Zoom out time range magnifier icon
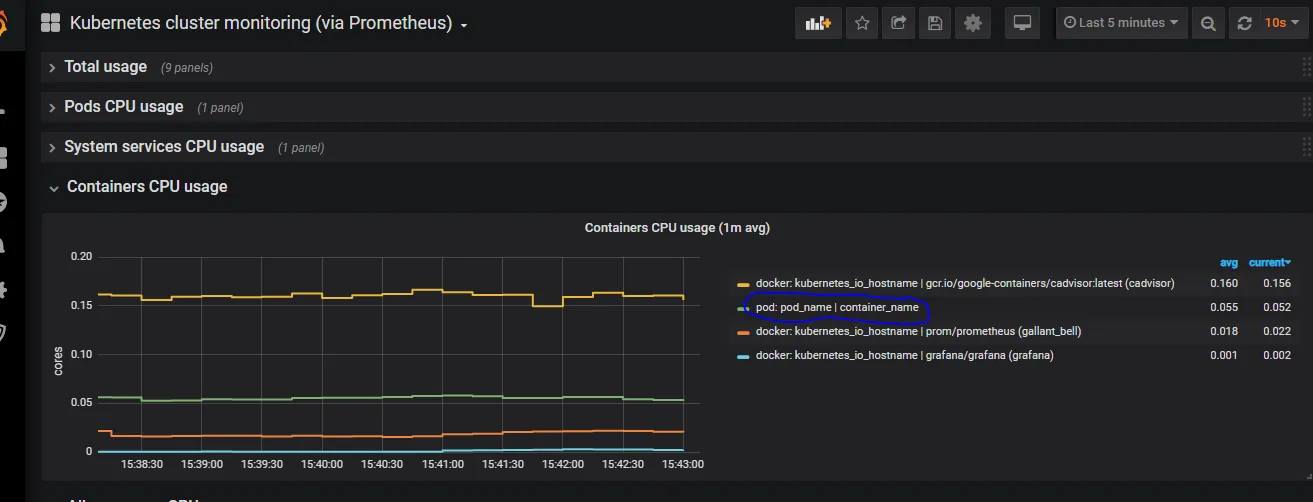1313x502 pixels. (x=1208, y=23)
